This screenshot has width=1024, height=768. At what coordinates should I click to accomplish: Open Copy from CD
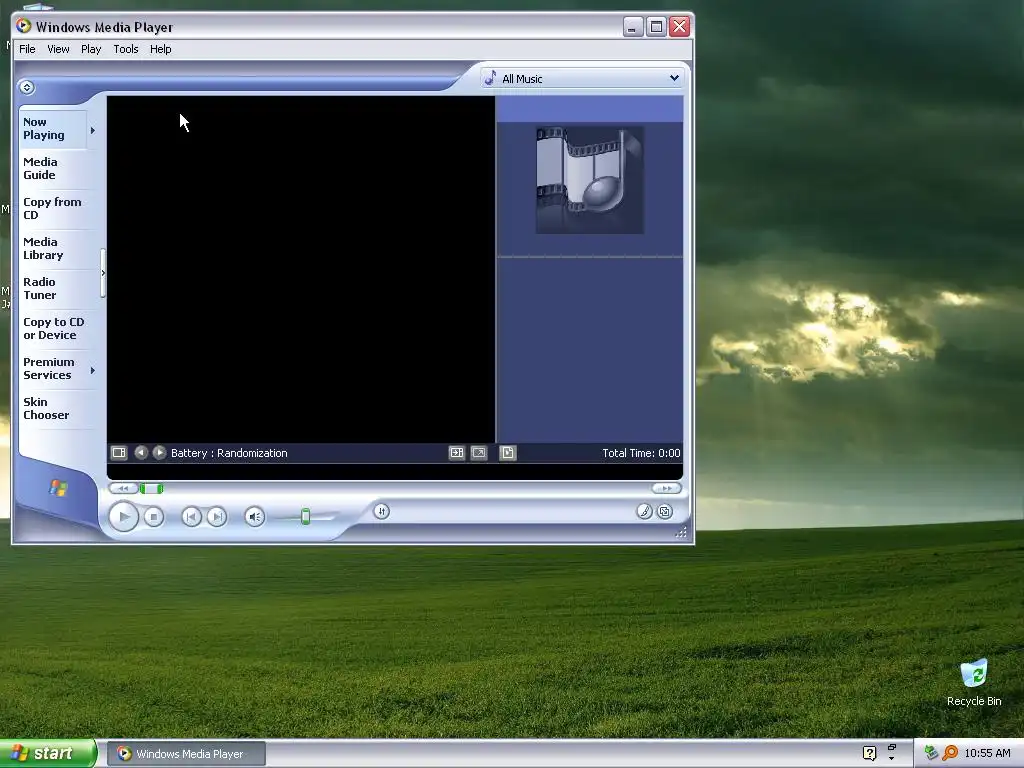coord(52,208)
